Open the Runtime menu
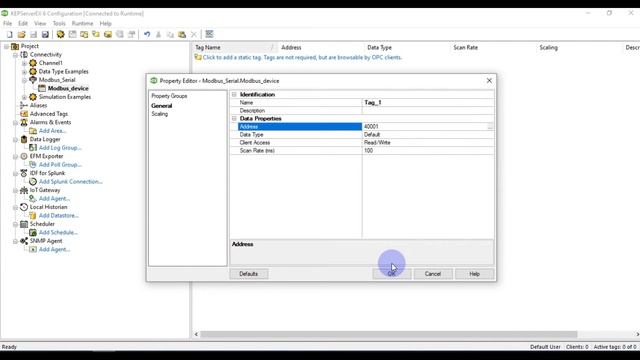This screenshot has width=640, height=360. coord(82,23)
